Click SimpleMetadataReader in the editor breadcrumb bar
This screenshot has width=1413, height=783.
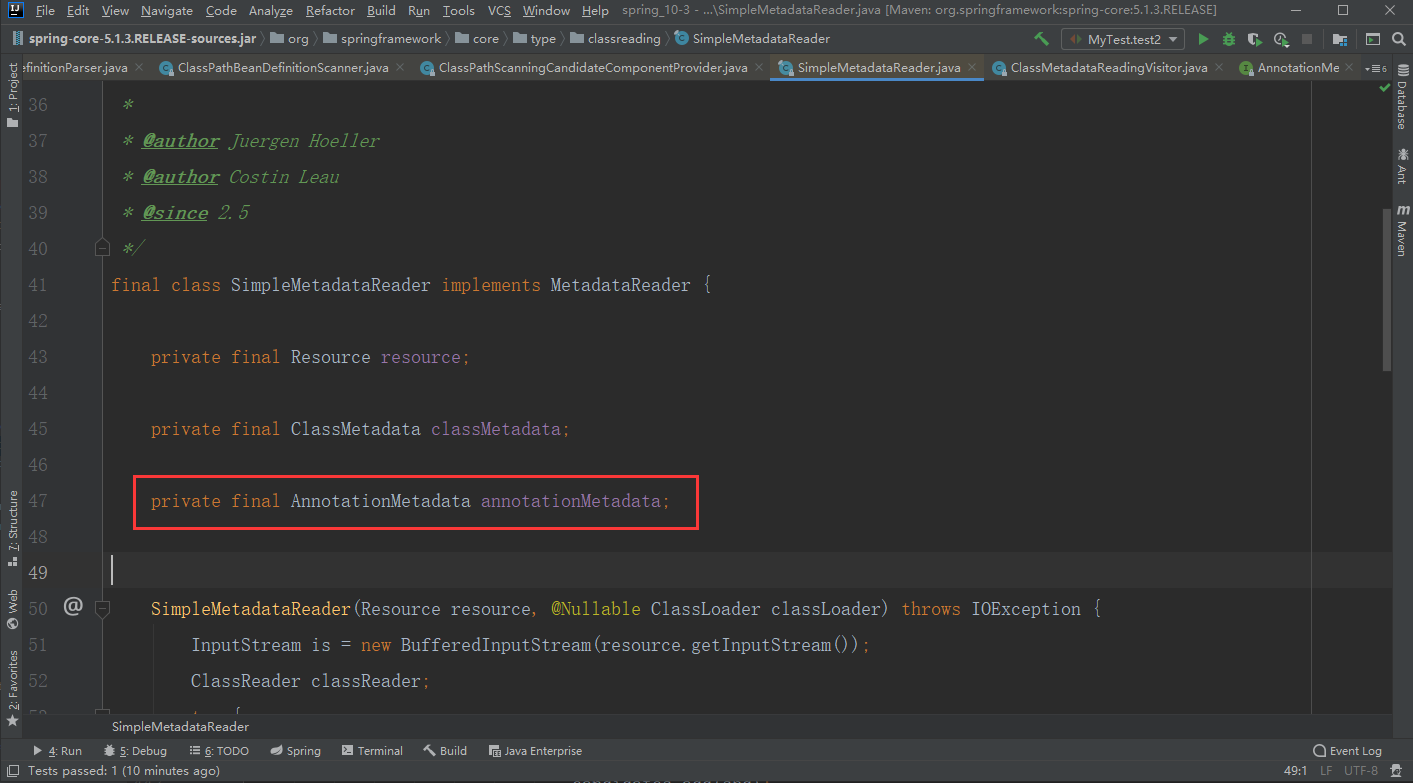click(180, 727)
